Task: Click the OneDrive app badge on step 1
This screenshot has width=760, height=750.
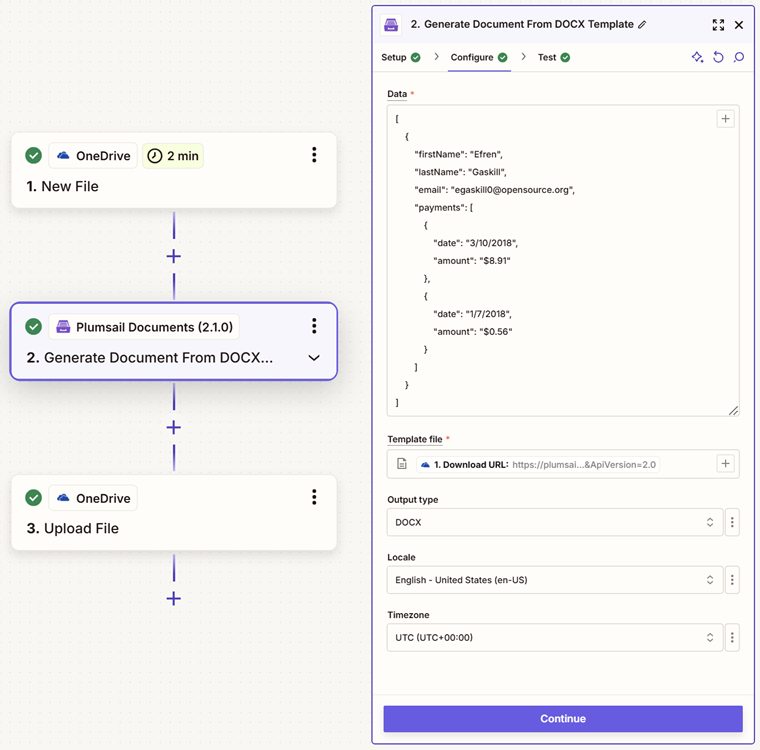Action: tap(93, 156)
